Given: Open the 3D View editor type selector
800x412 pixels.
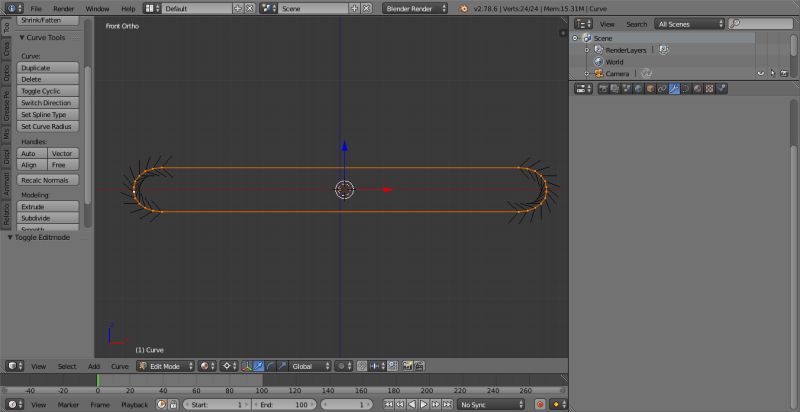Looking at the screenshot, I should [14, 366].
